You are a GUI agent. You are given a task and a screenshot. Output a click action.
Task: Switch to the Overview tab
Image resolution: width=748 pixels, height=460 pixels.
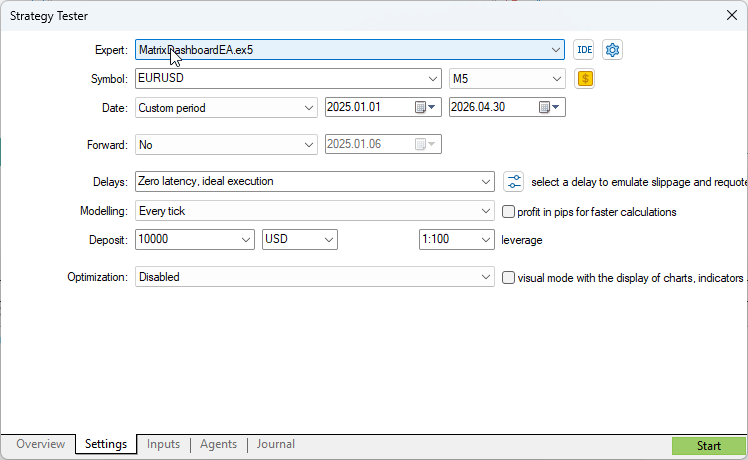(40, 444)
